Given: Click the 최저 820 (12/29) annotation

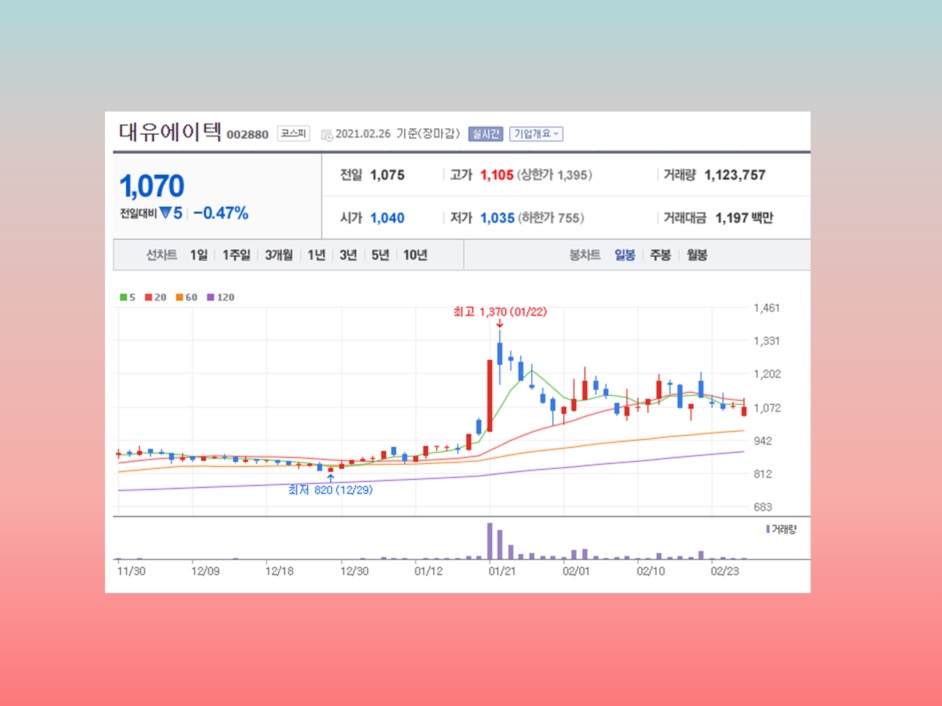Looking at the screenshot, I should point(330,490).
